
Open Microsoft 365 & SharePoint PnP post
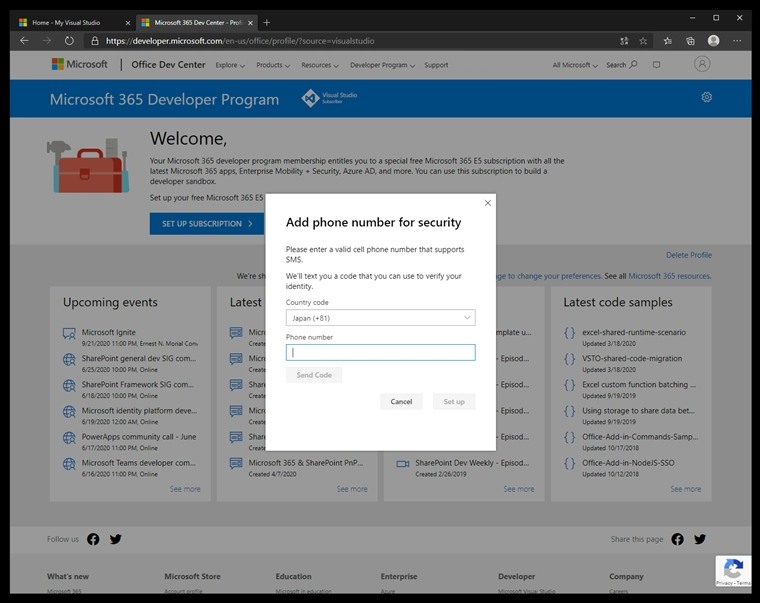(306, 463)
